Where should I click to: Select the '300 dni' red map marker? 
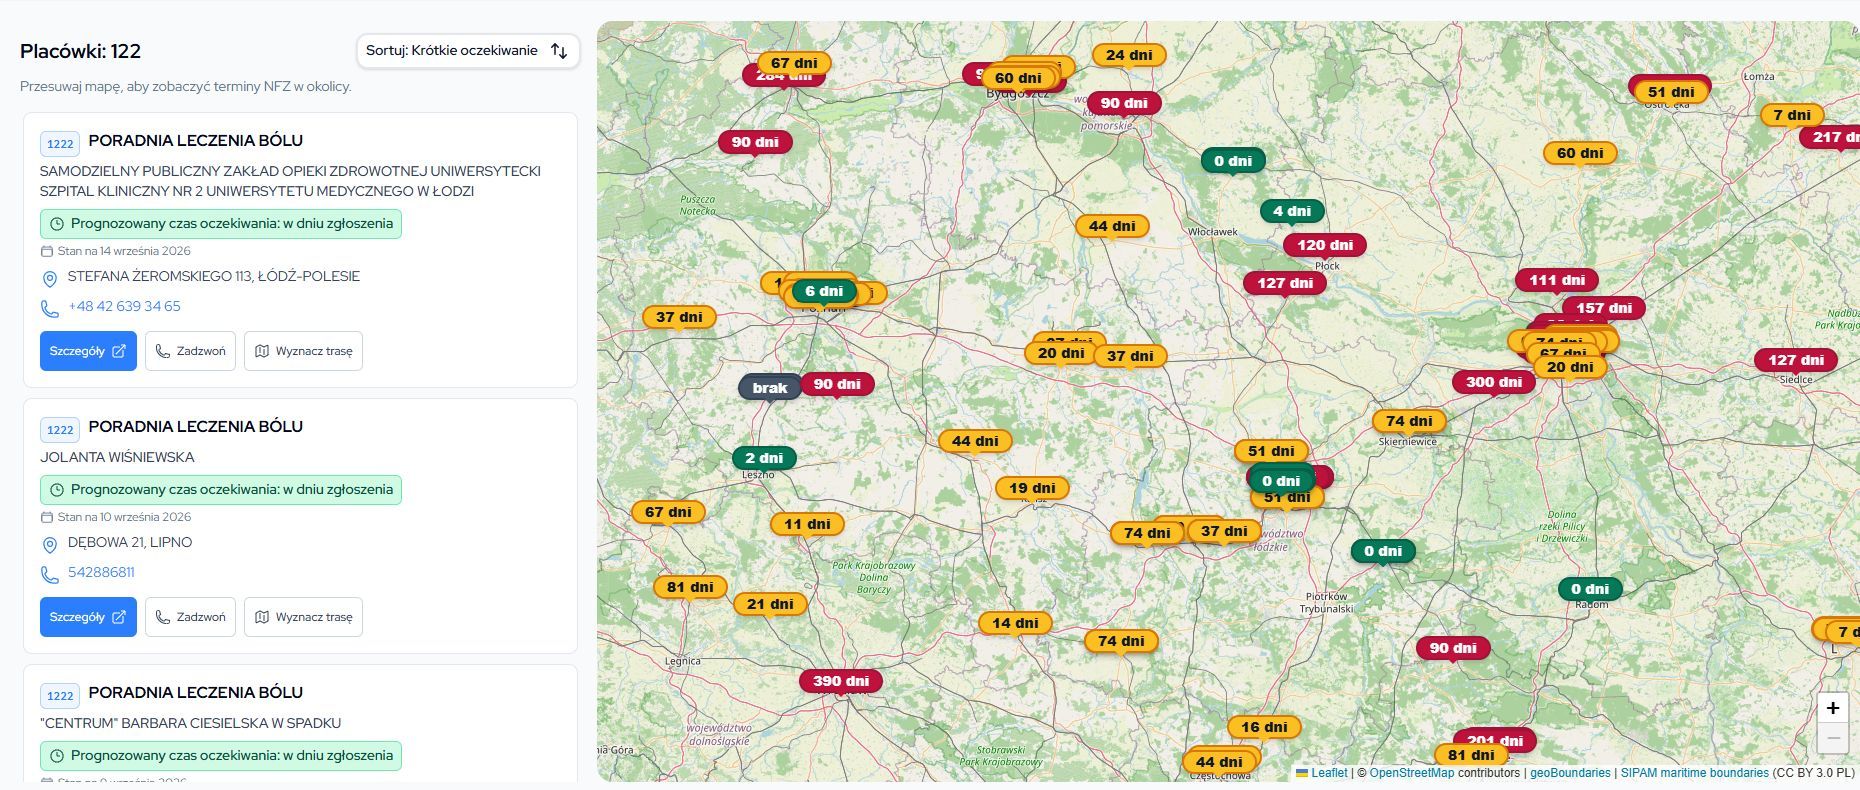pos(1494,382)
